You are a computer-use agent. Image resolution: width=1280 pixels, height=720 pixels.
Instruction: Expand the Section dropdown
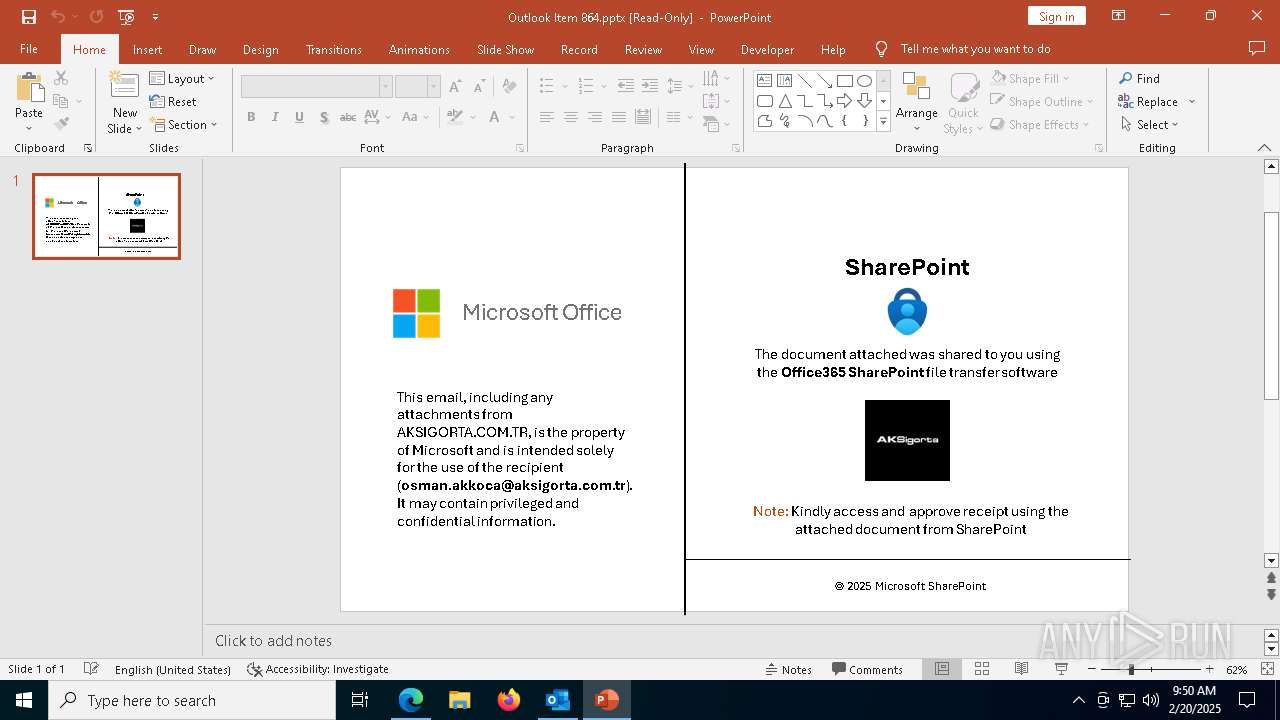tap(184, 125)
